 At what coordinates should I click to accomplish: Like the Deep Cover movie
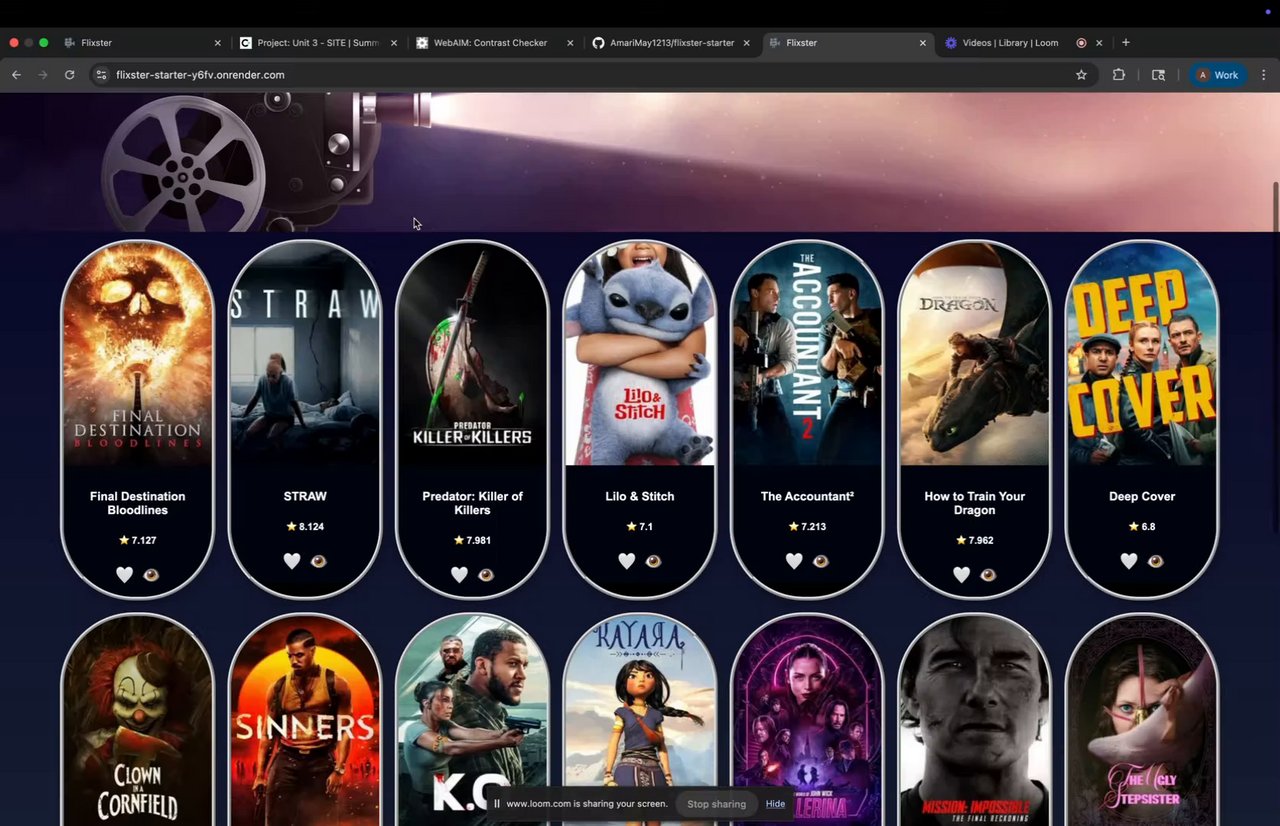[x=1129, y=561]
